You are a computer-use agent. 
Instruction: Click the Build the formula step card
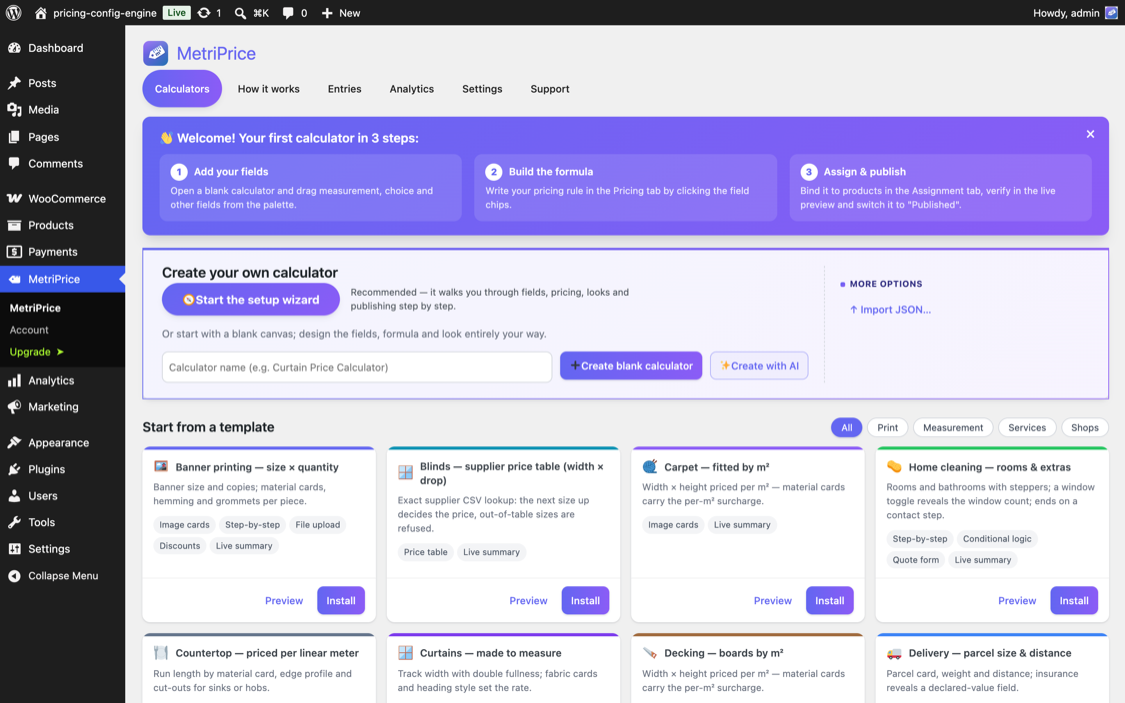point(626,187)
